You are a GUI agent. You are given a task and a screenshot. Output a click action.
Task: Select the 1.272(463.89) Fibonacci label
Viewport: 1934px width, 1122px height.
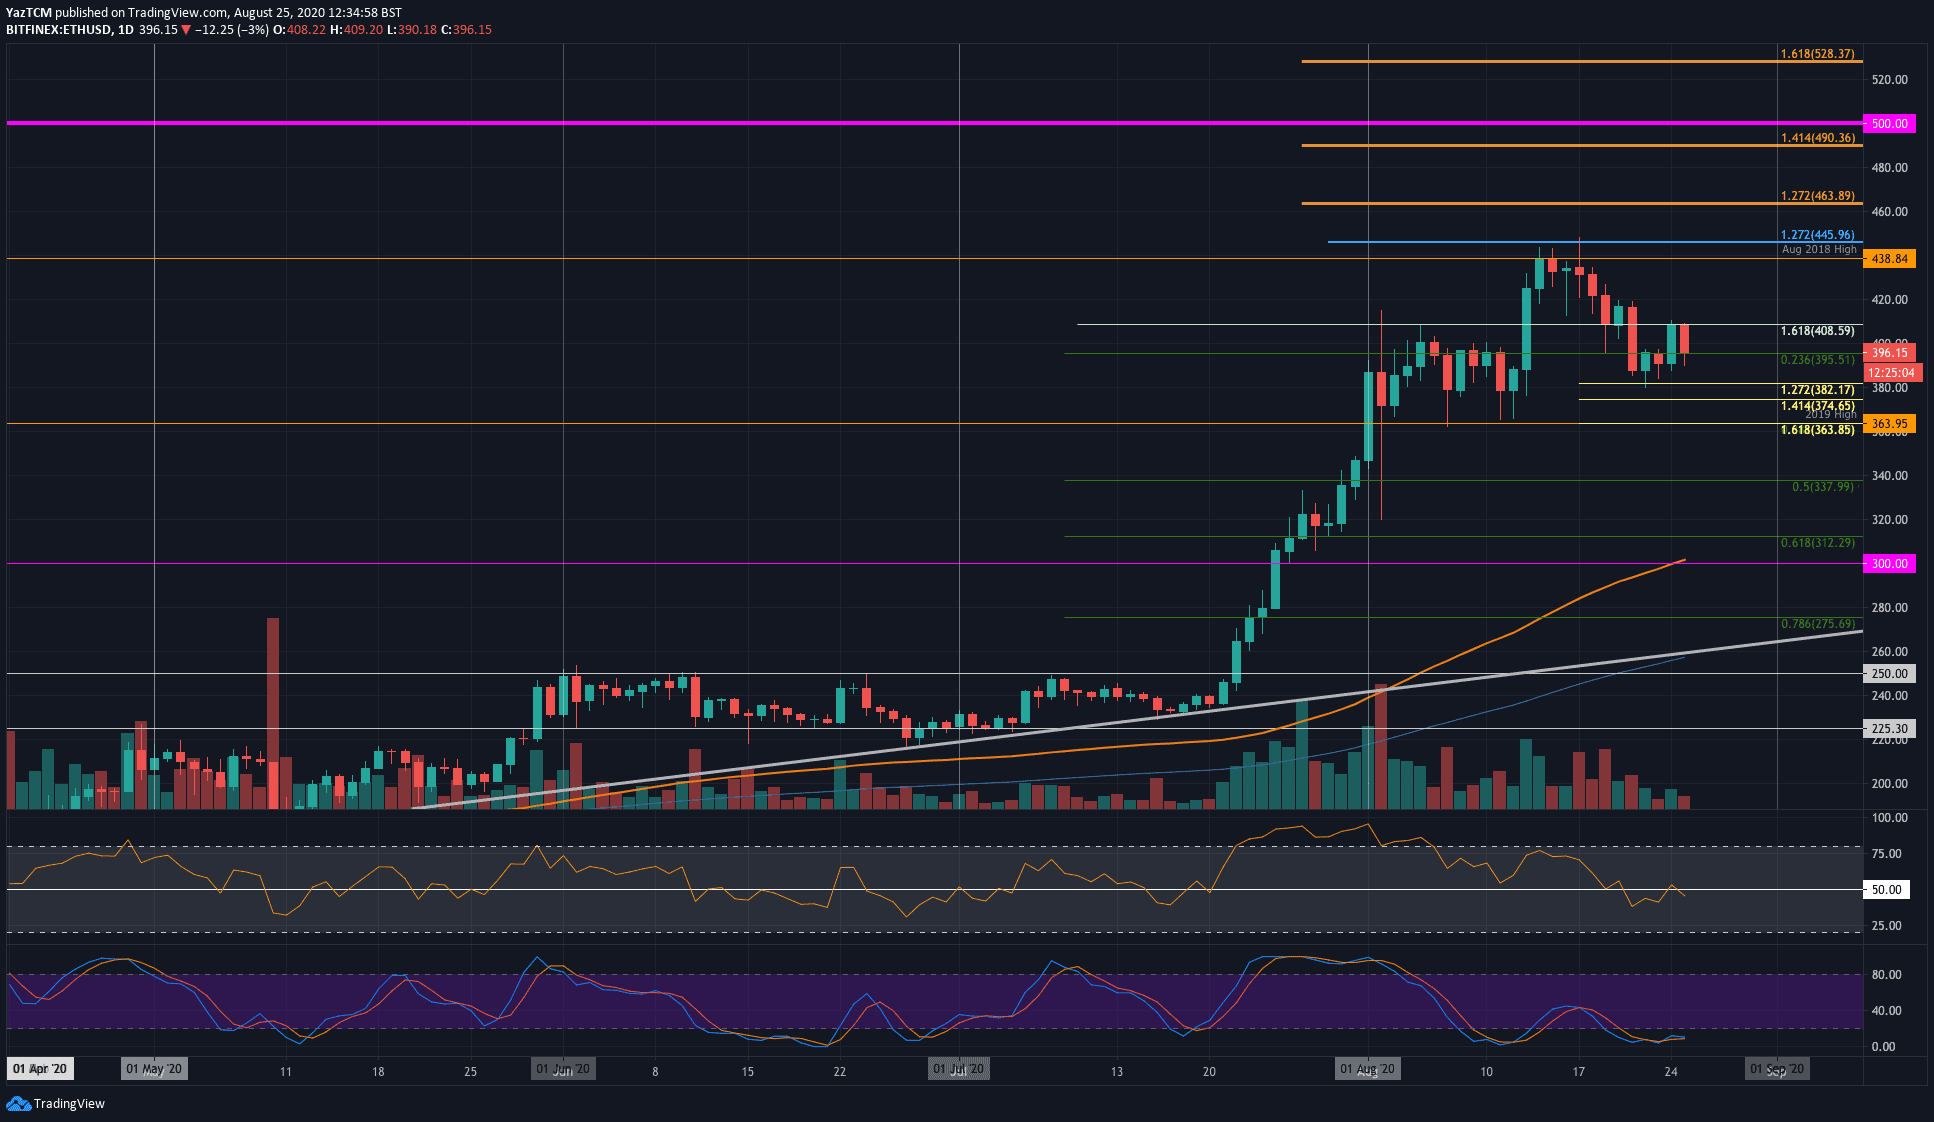pos(1817,196)
